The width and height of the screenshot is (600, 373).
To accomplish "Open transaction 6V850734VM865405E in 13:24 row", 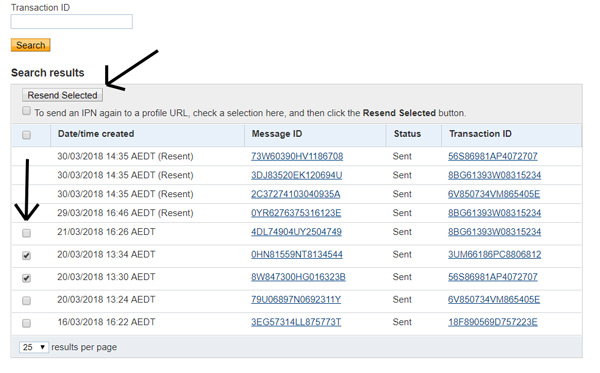I will [494, 300].
